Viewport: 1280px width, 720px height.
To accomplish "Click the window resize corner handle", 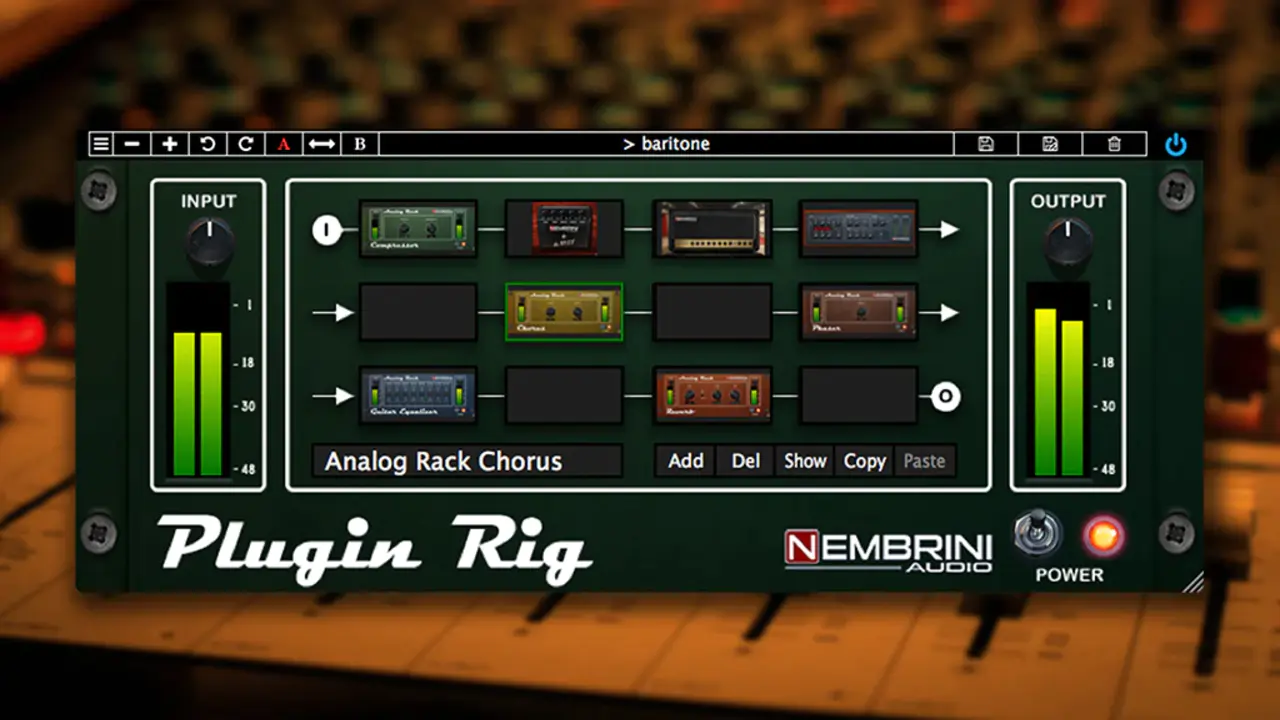I will tap(1193, 582).
